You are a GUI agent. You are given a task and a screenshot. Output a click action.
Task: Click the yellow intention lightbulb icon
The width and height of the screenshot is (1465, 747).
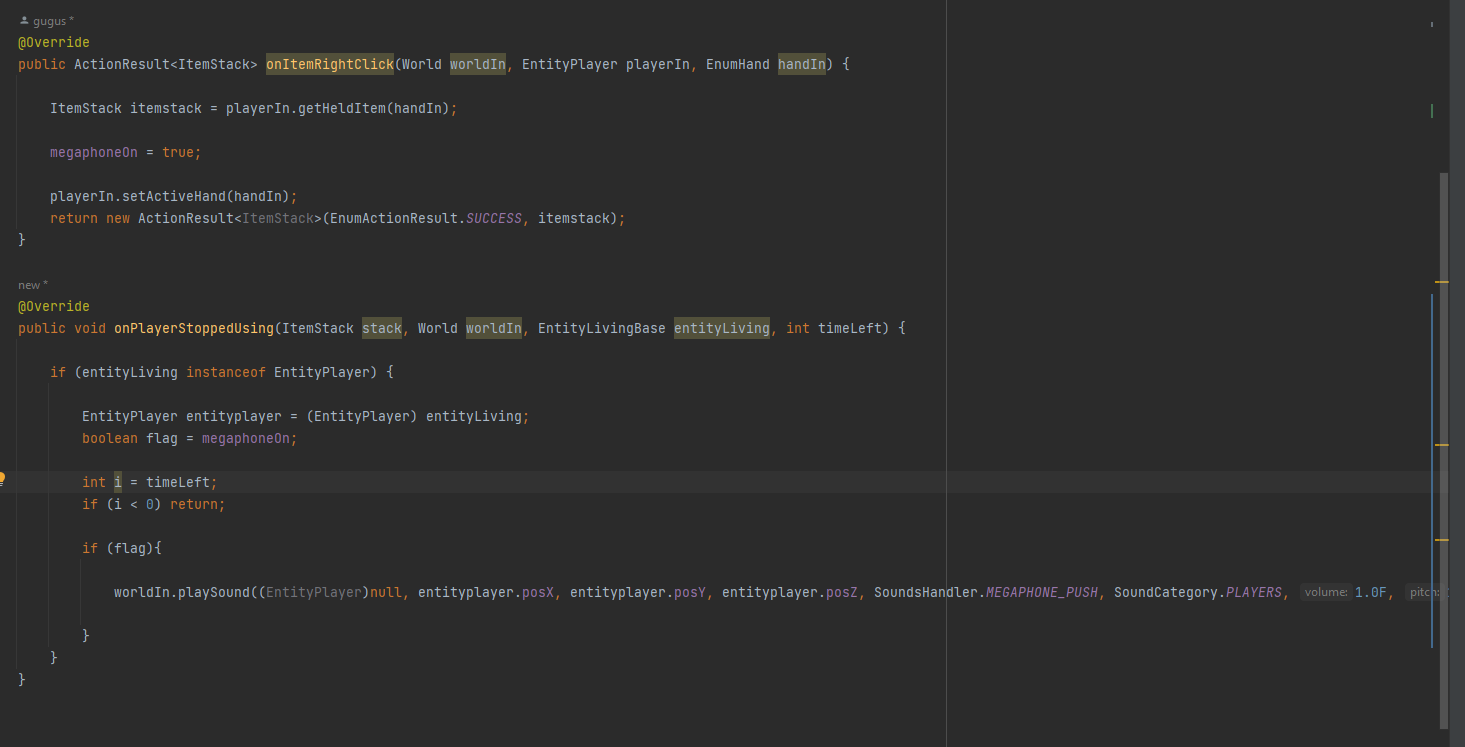click(3, 479)
